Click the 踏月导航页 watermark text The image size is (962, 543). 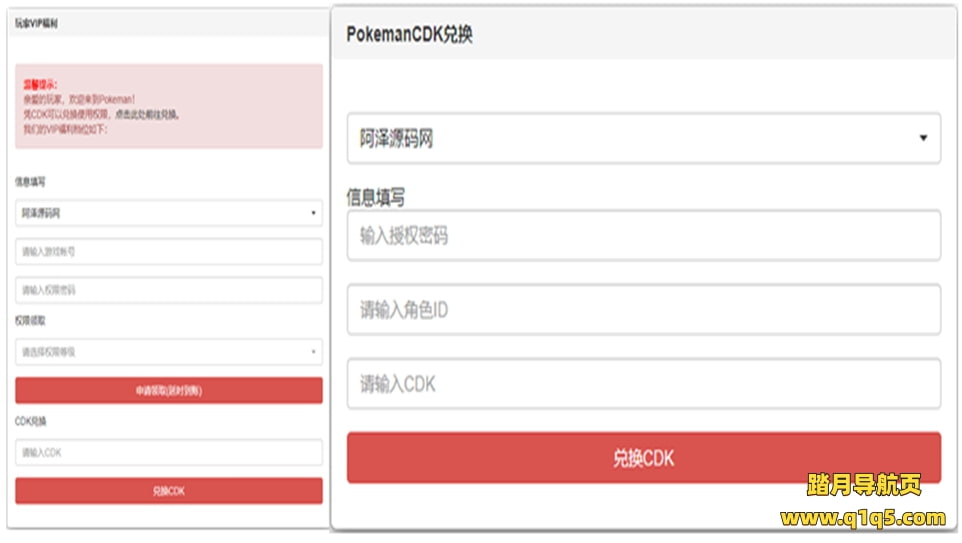[863, 486]
